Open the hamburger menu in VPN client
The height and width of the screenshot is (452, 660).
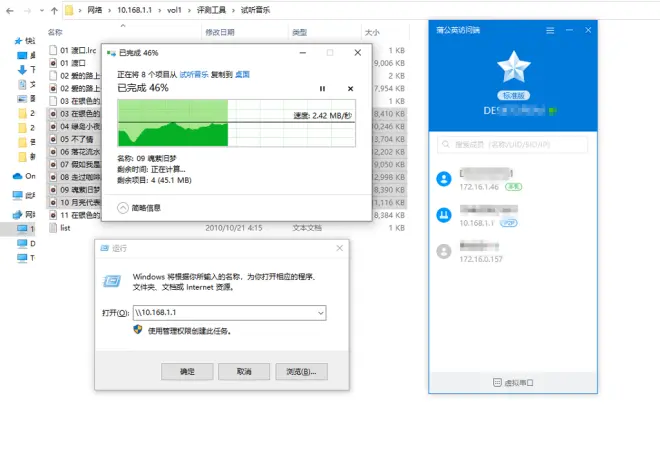point(549,31)
